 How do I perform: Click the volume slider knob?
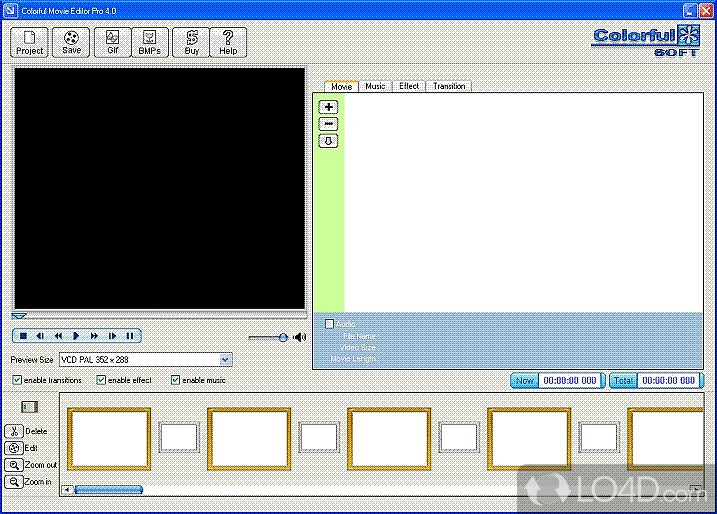pyautogui.click(x=283, y=337)
